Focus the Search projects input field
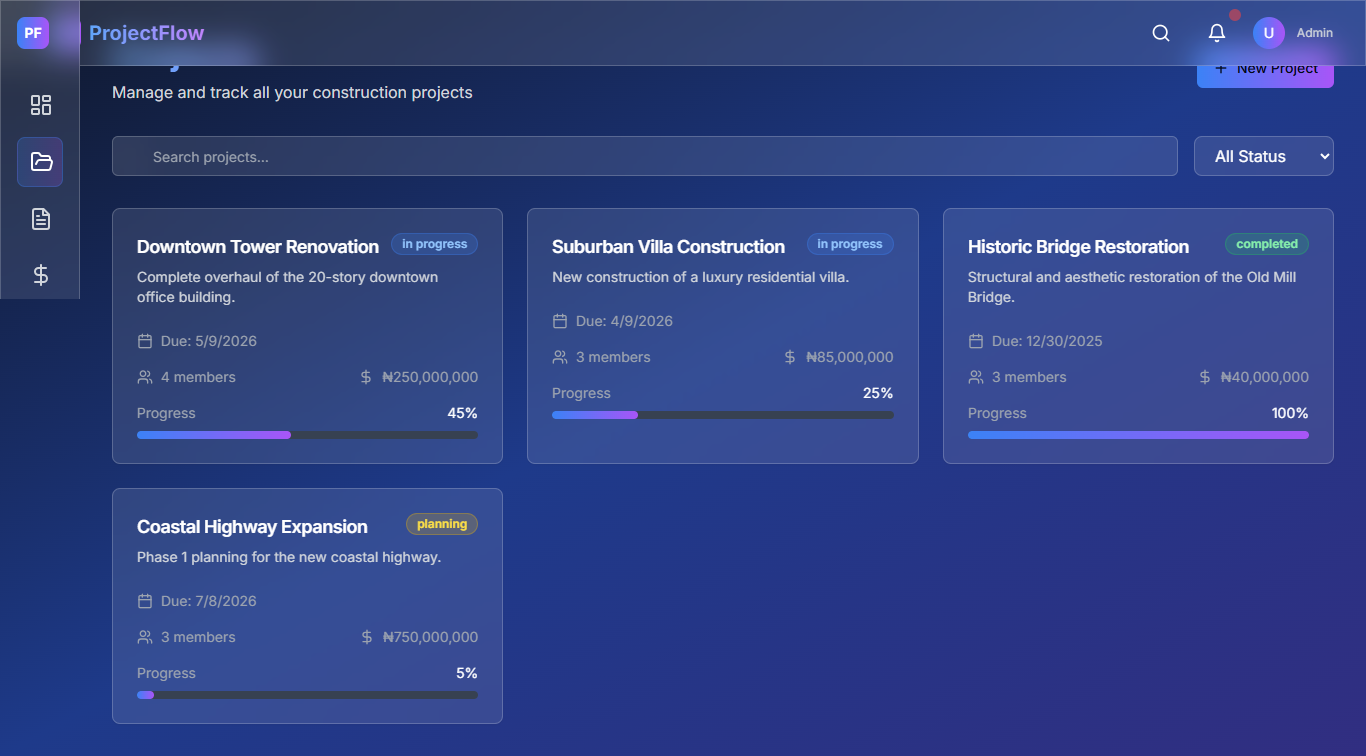This screenshot has width=1366, height=756. [644, 157]
